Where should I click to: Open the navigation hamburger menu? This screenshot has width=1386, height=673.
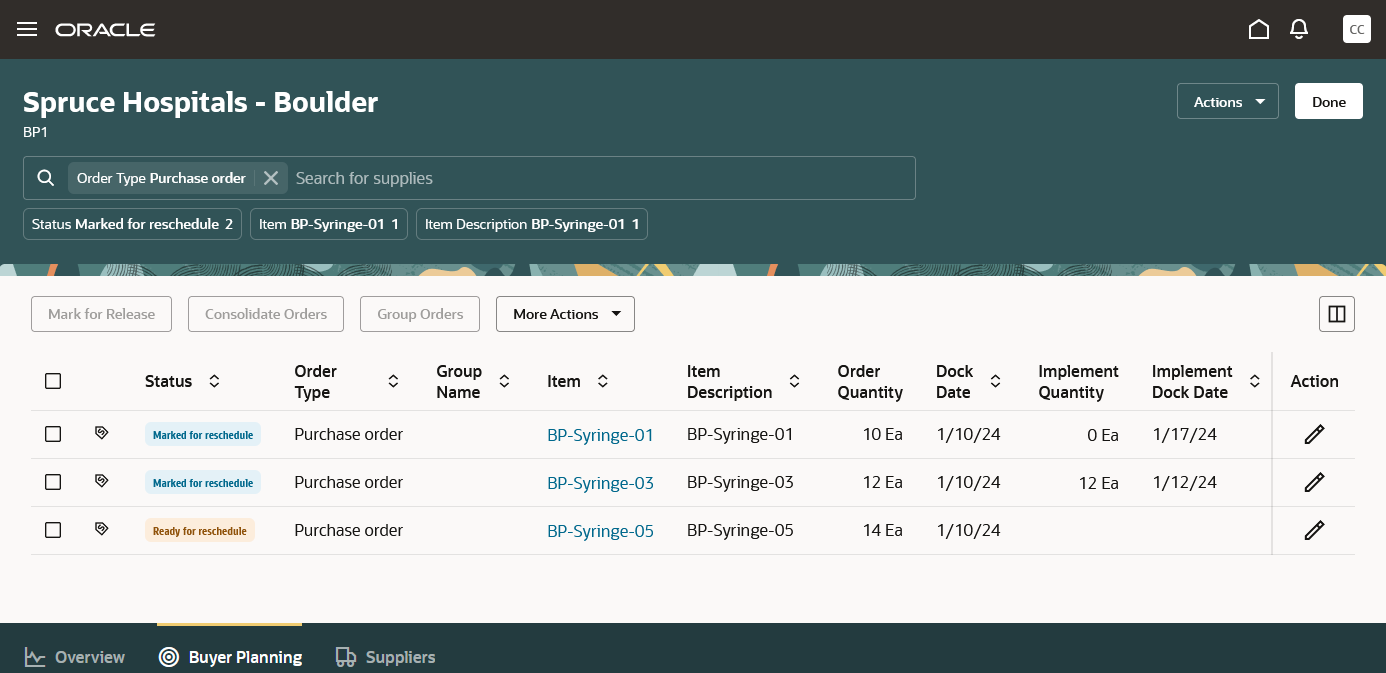pyautogui.click(x=27, y=29)
